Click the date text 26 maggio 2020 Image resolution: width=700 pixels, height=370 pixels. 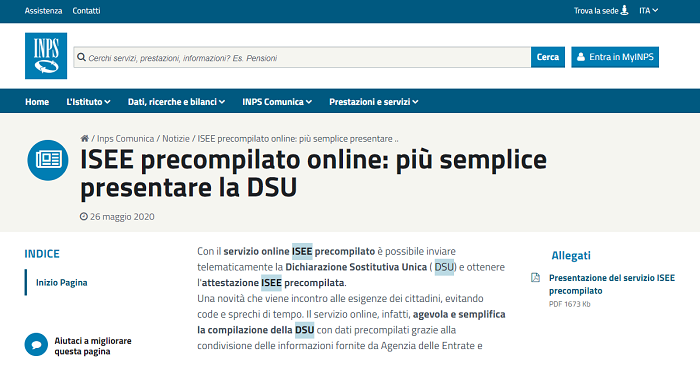[x=122, y=216]
